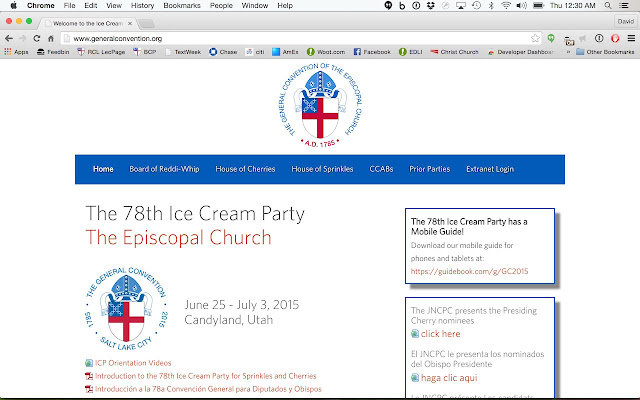Screen dimensions: 640x400
Task: Open the Facebook bookmark
Action: (x=372, y=52)
